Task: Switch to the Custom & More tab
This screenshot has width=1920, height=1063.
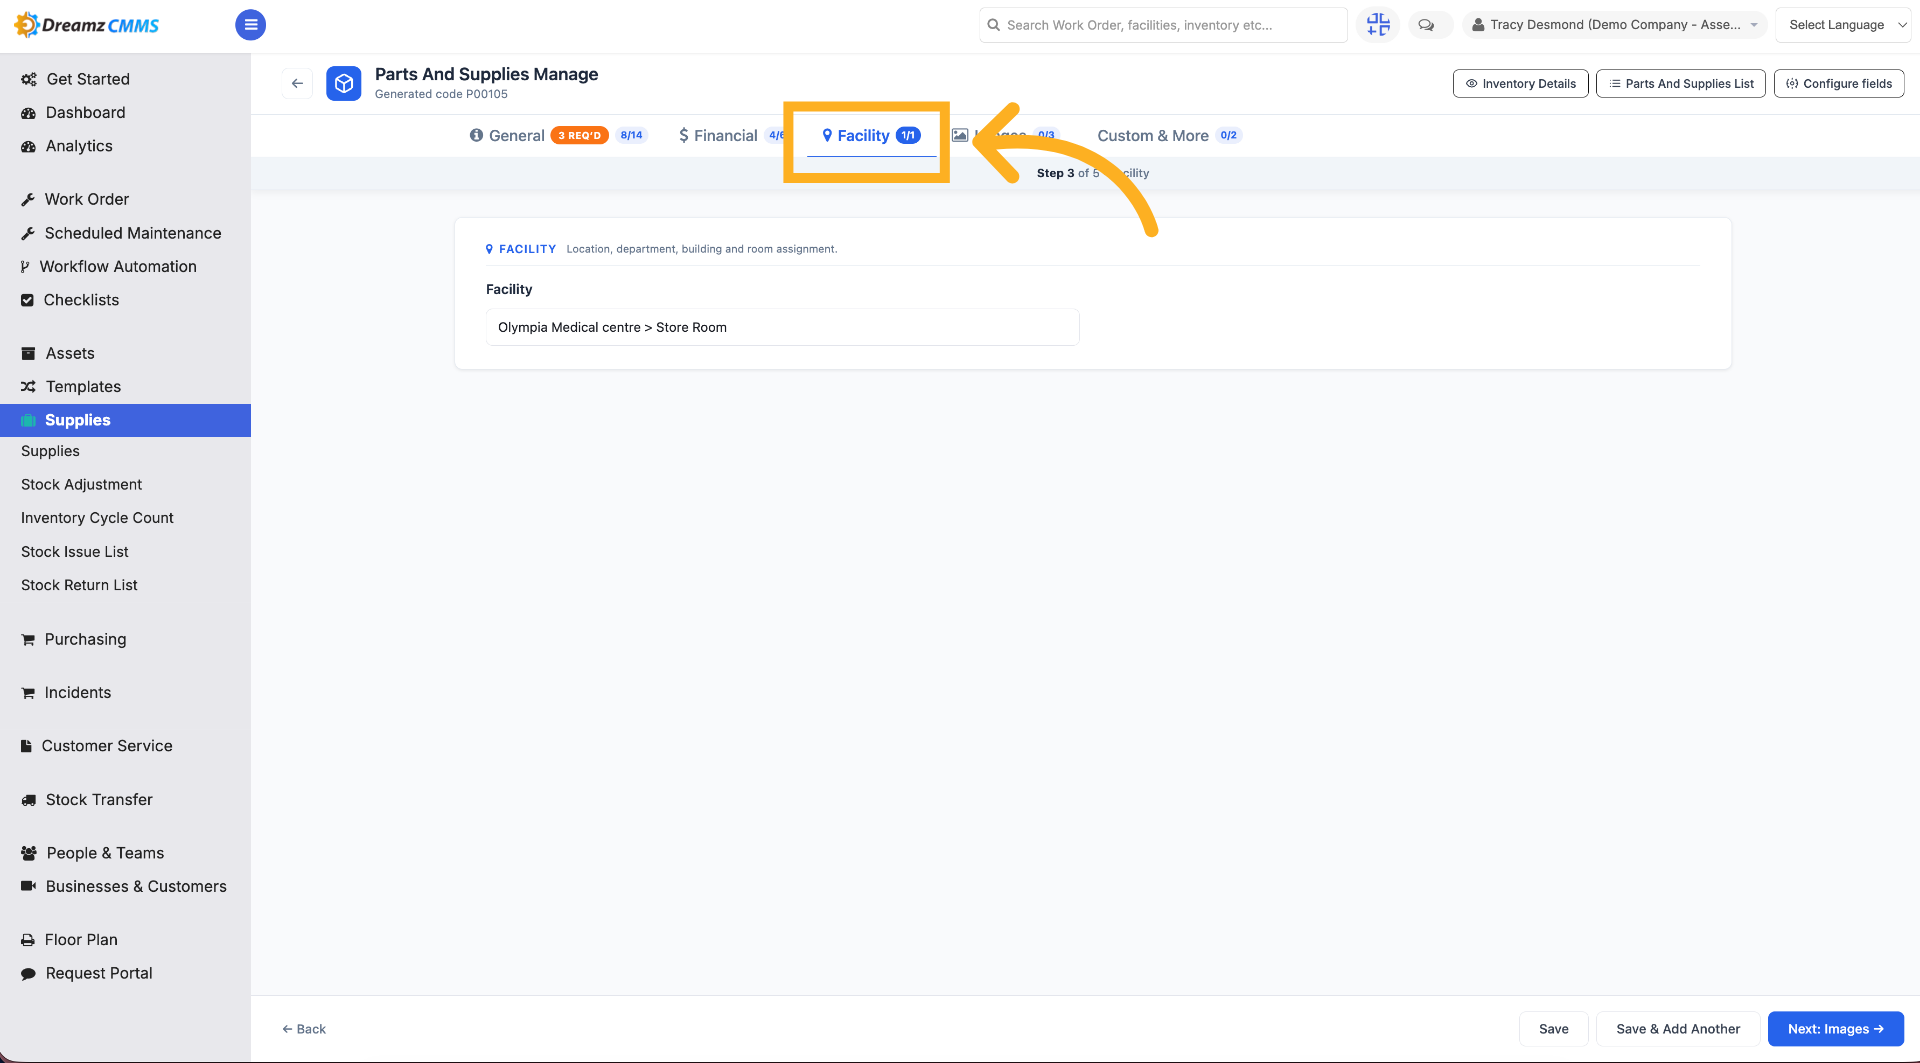Action: coord(1169,136)
